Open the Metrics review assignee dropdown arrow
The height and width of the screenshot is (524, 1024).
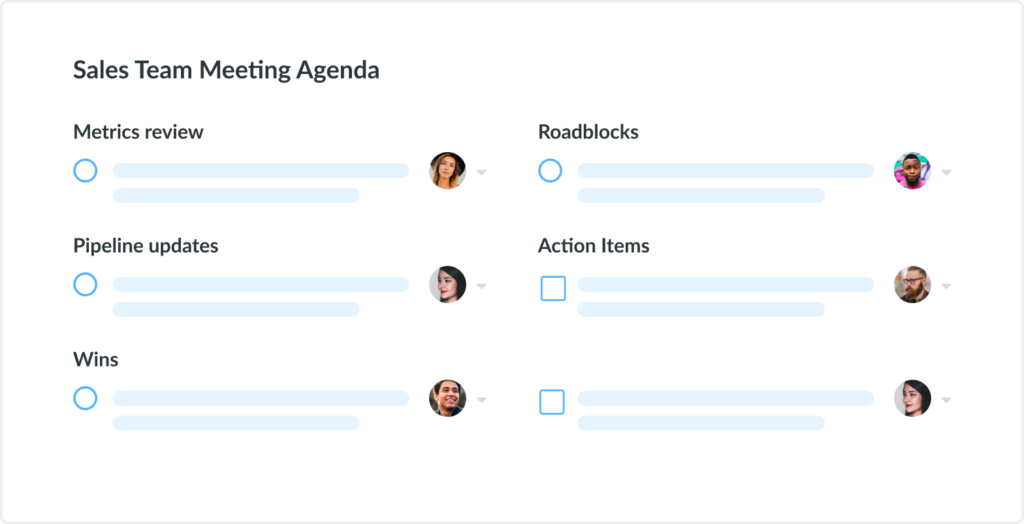481,172
